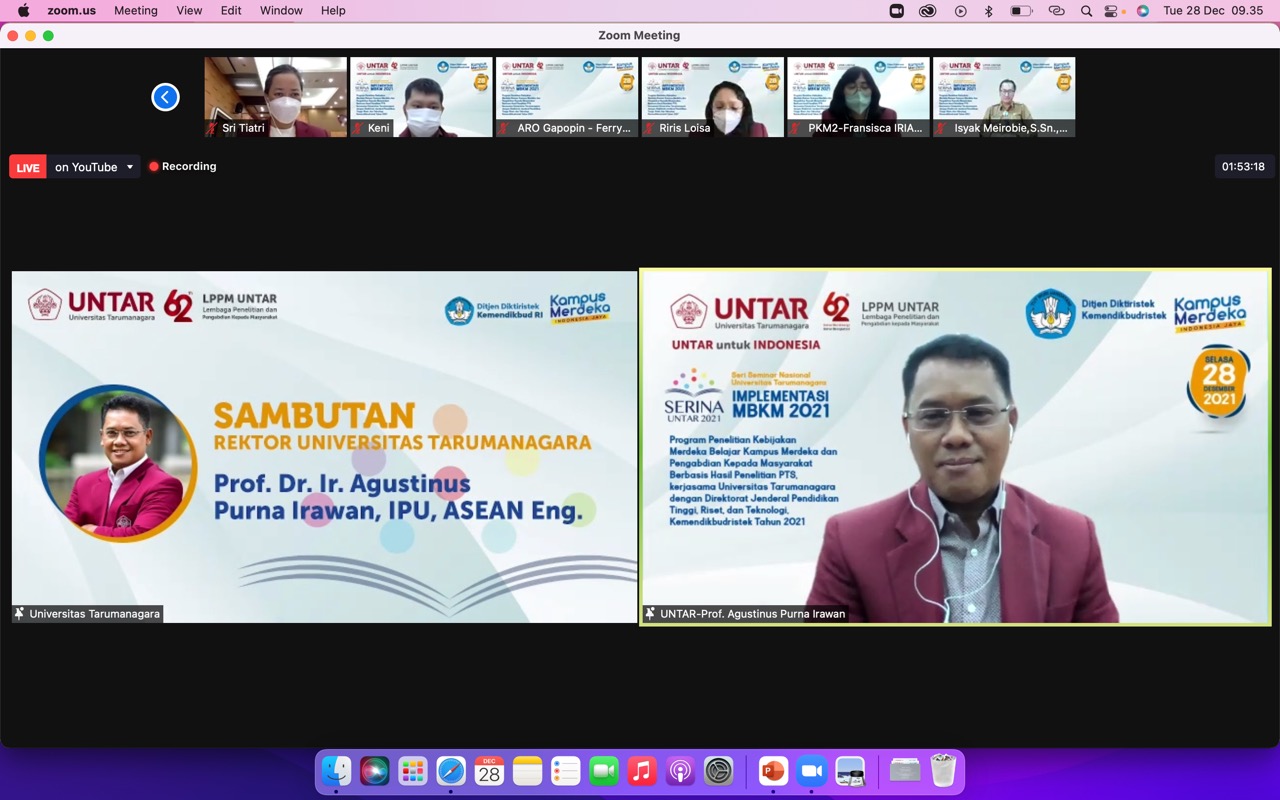Open the Meeting menu in menu bar
The width and height of the screenshot is (1280, 800).
pyautogui.click(x=136, y=10)
